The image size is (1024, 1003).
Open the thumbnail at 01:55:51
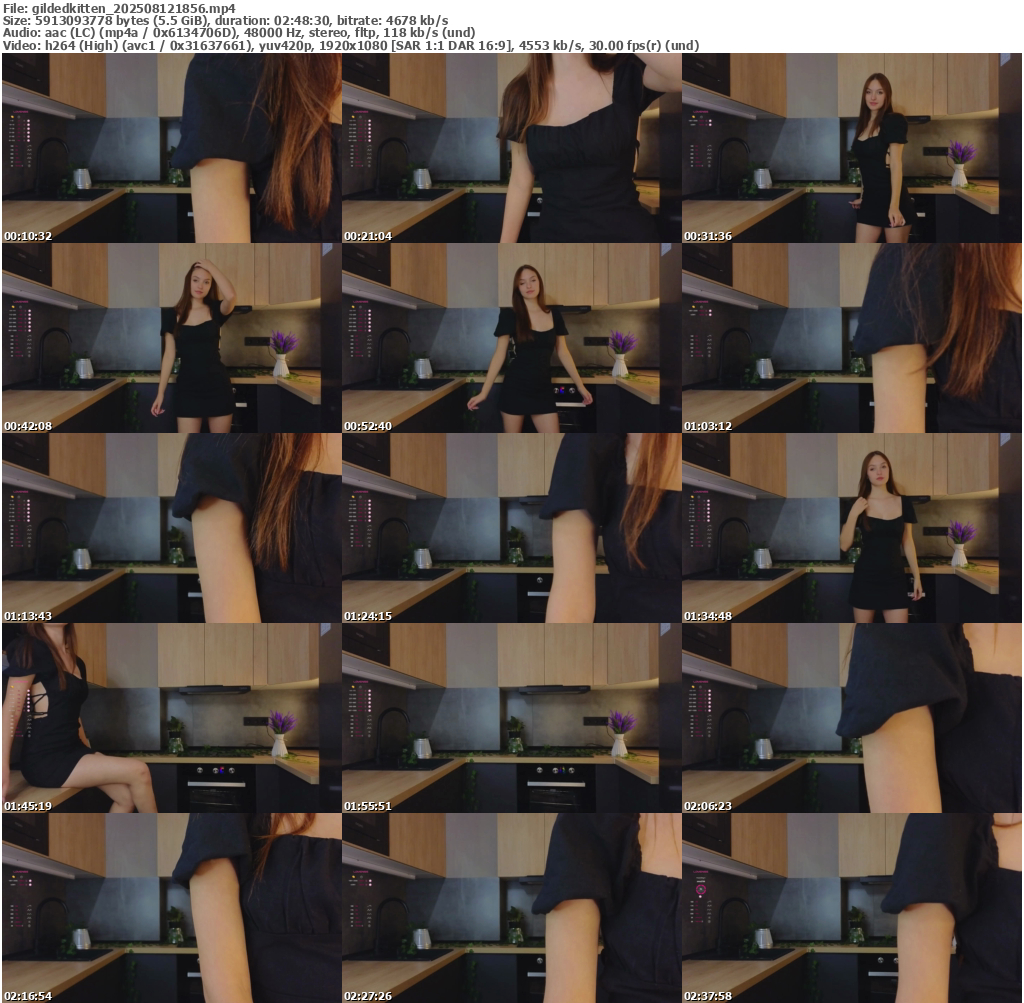[511, 718]
